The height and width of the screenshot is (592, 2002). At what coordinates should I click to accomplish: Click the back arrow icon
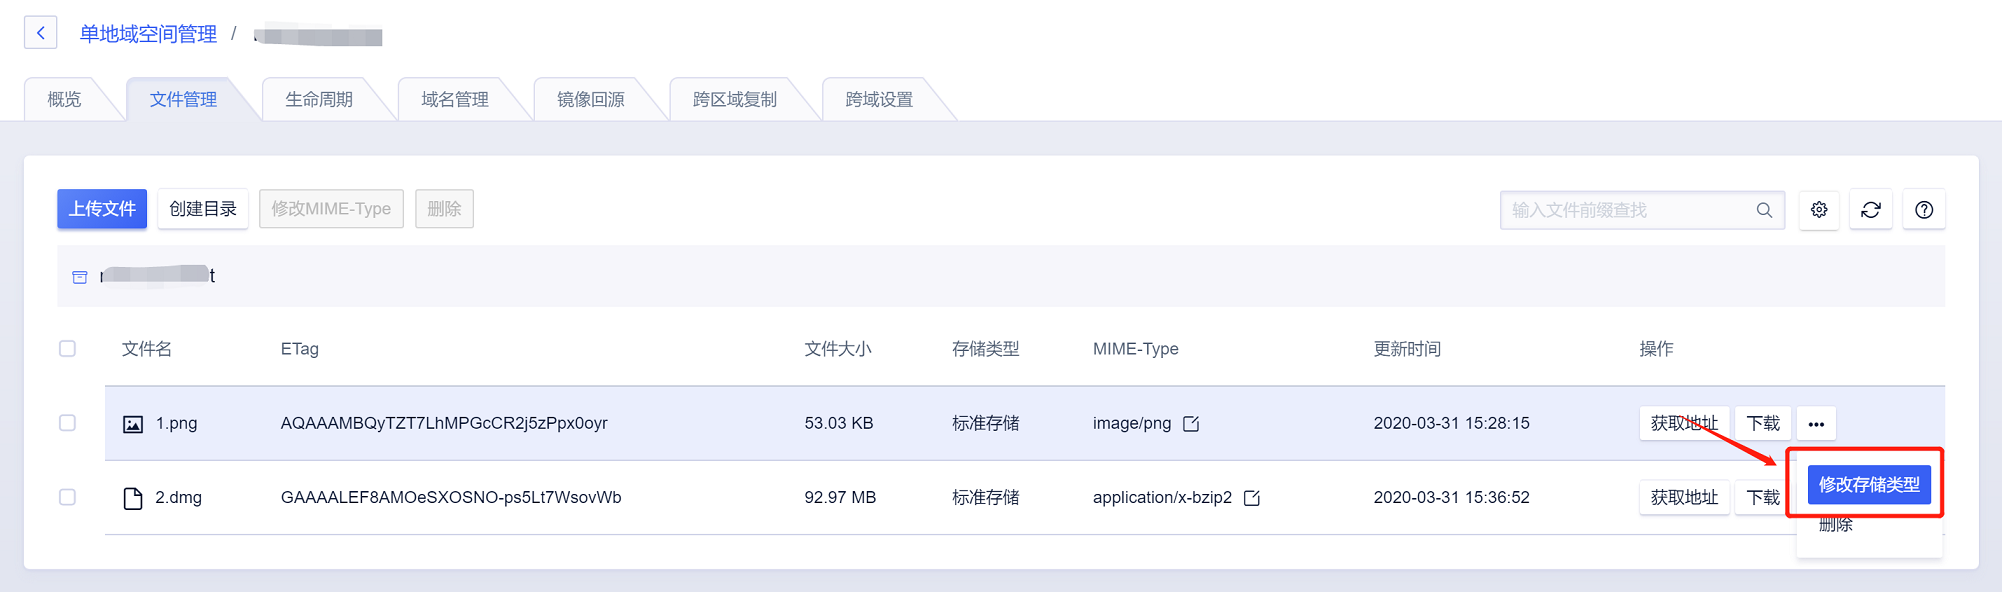click(40, 33)
